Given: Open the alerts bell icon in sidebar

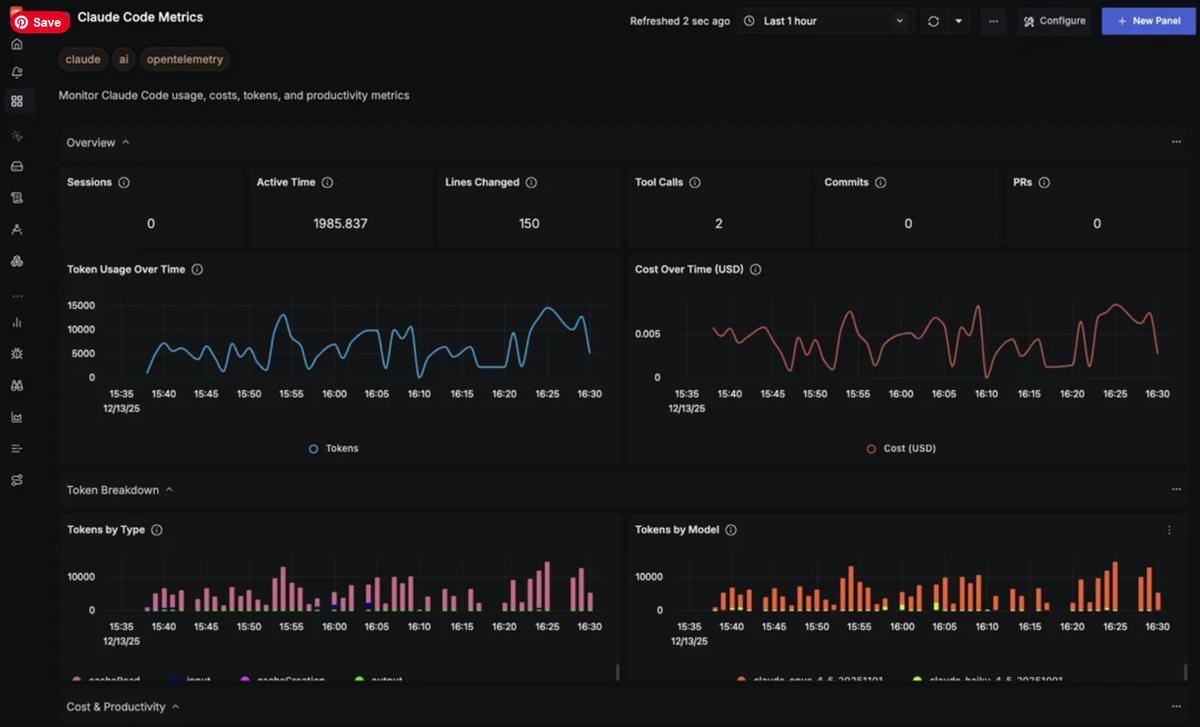Looking at the screenshot, I should [17, 73].
